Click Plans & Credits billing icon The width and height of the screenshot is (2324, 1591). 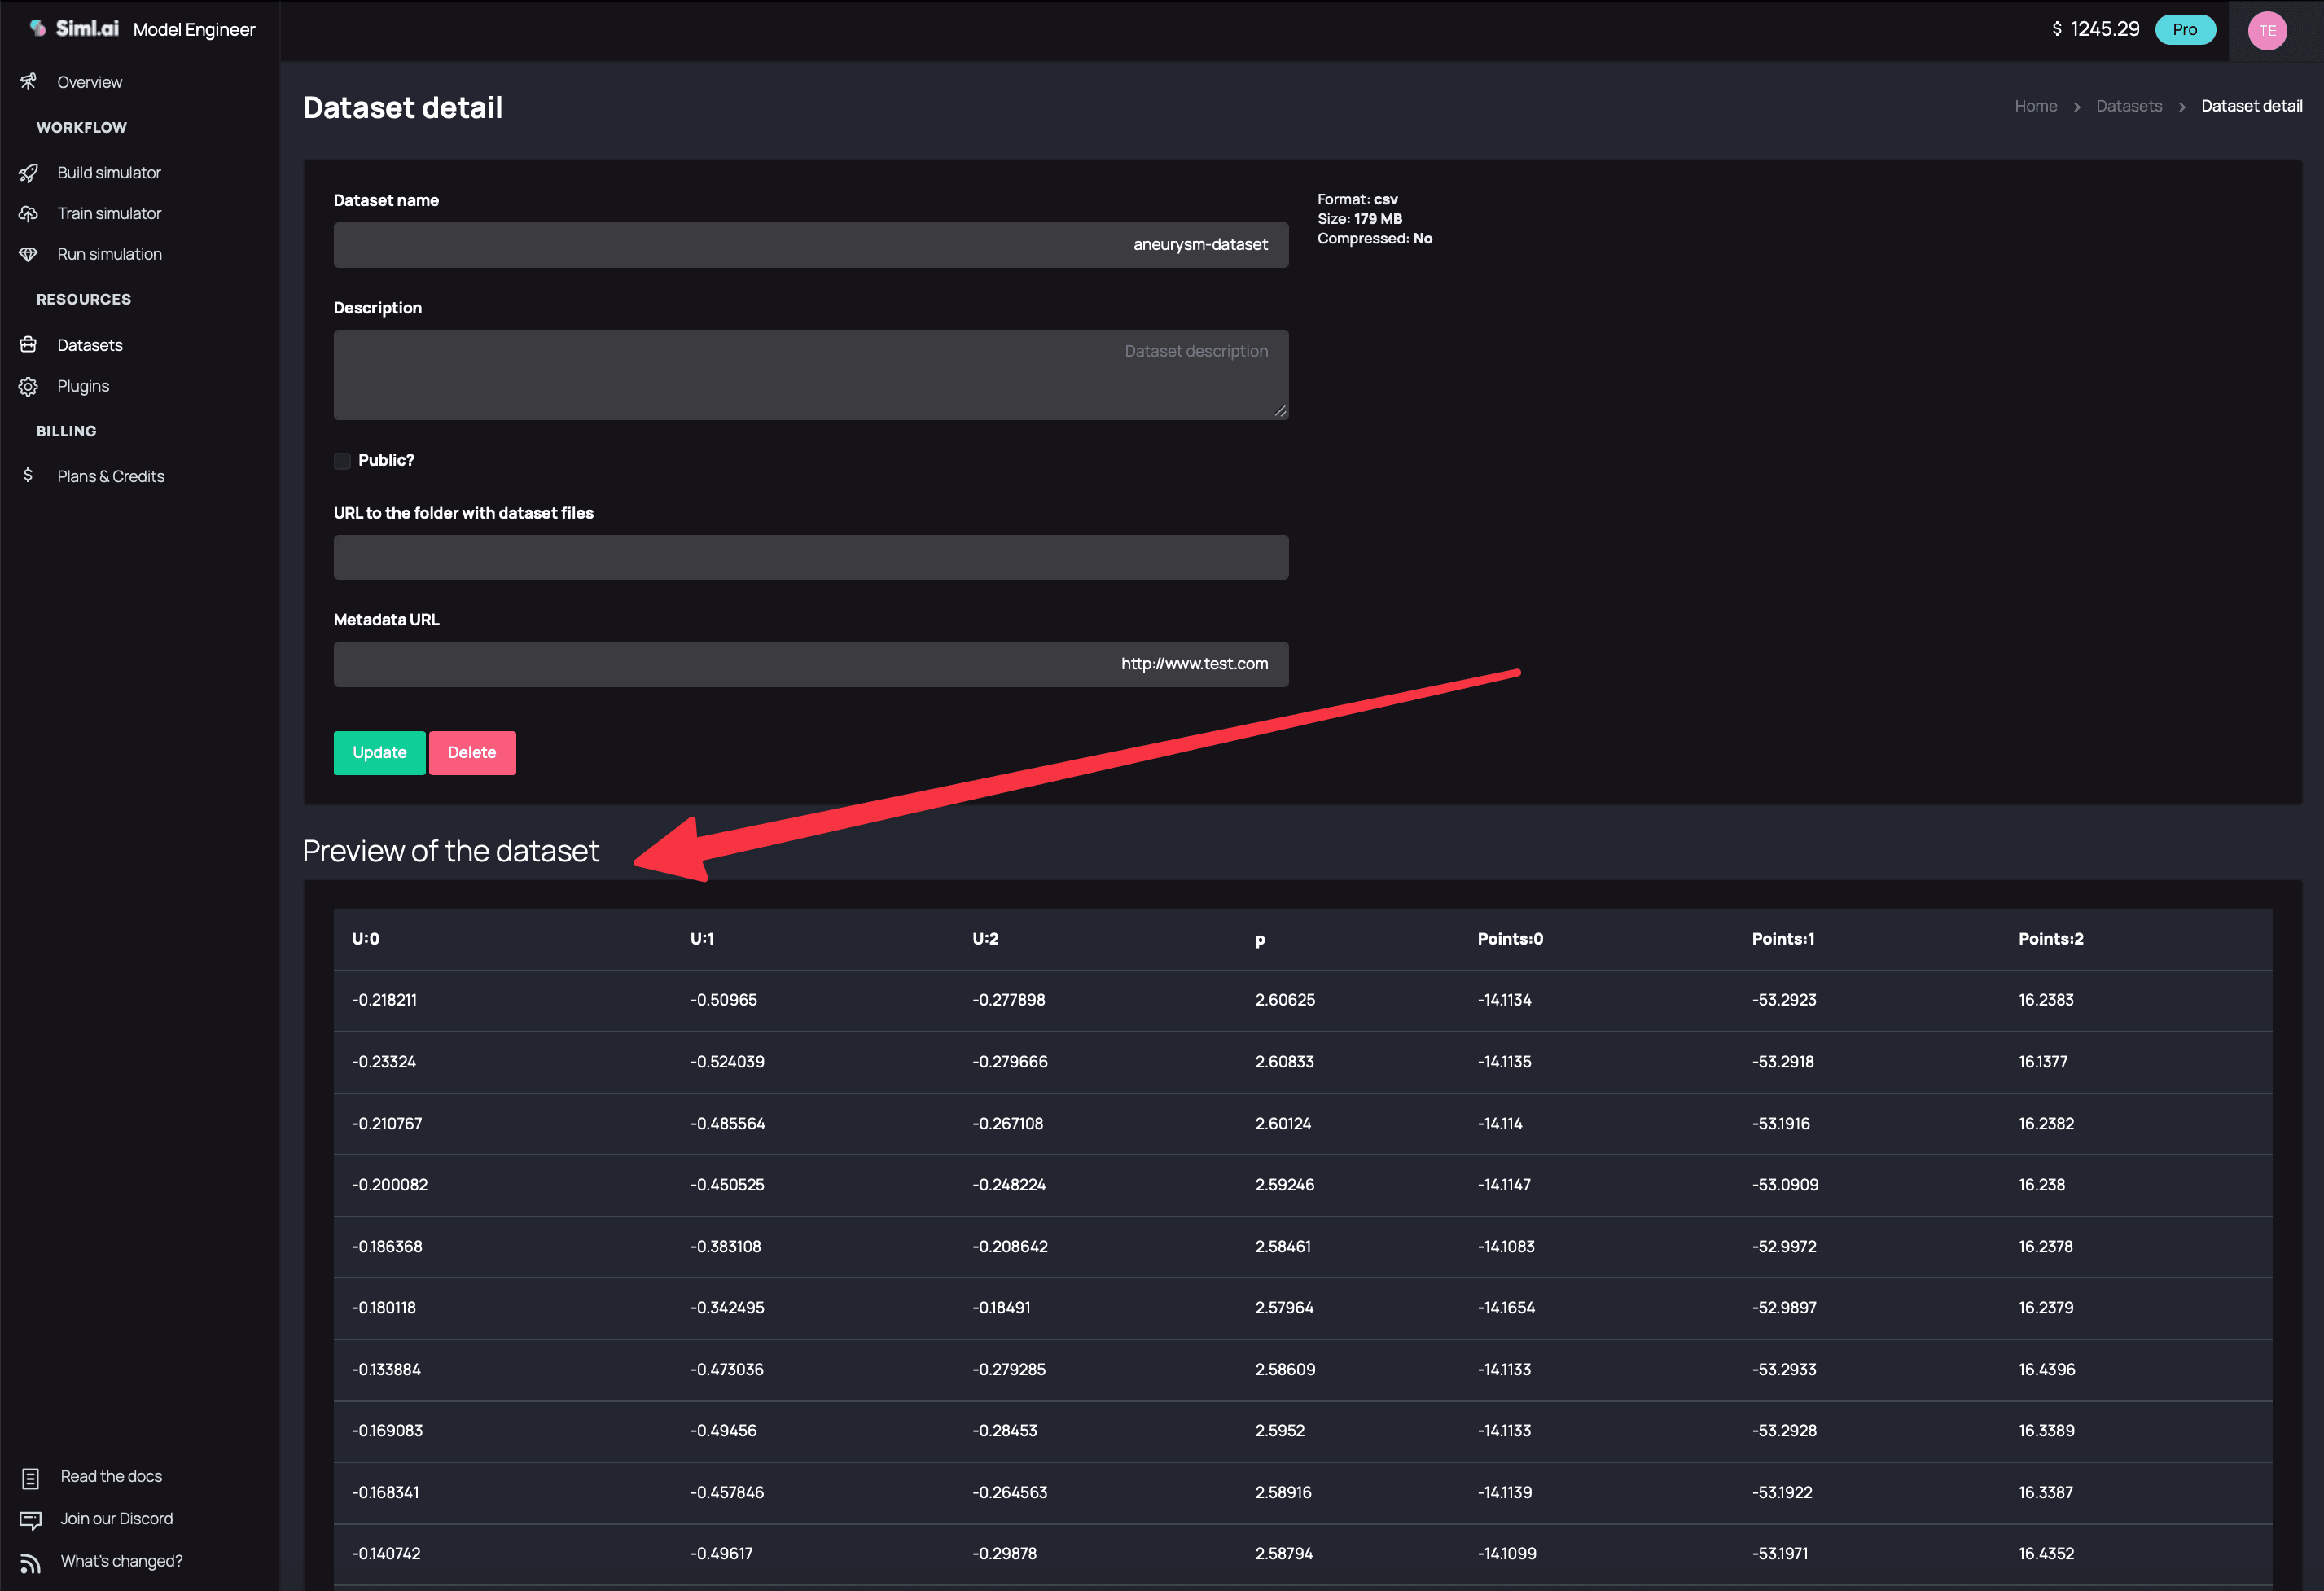(x=29, y=475)
